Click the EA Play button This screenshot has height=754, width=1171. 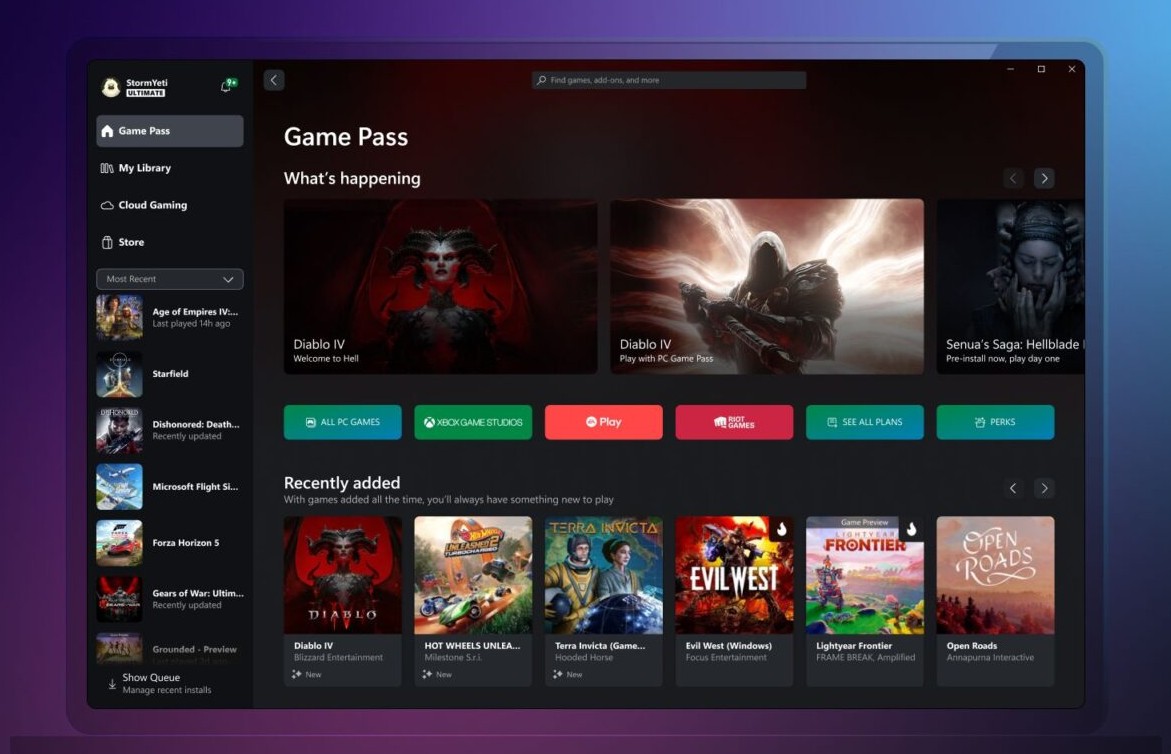tap(603, 423)
